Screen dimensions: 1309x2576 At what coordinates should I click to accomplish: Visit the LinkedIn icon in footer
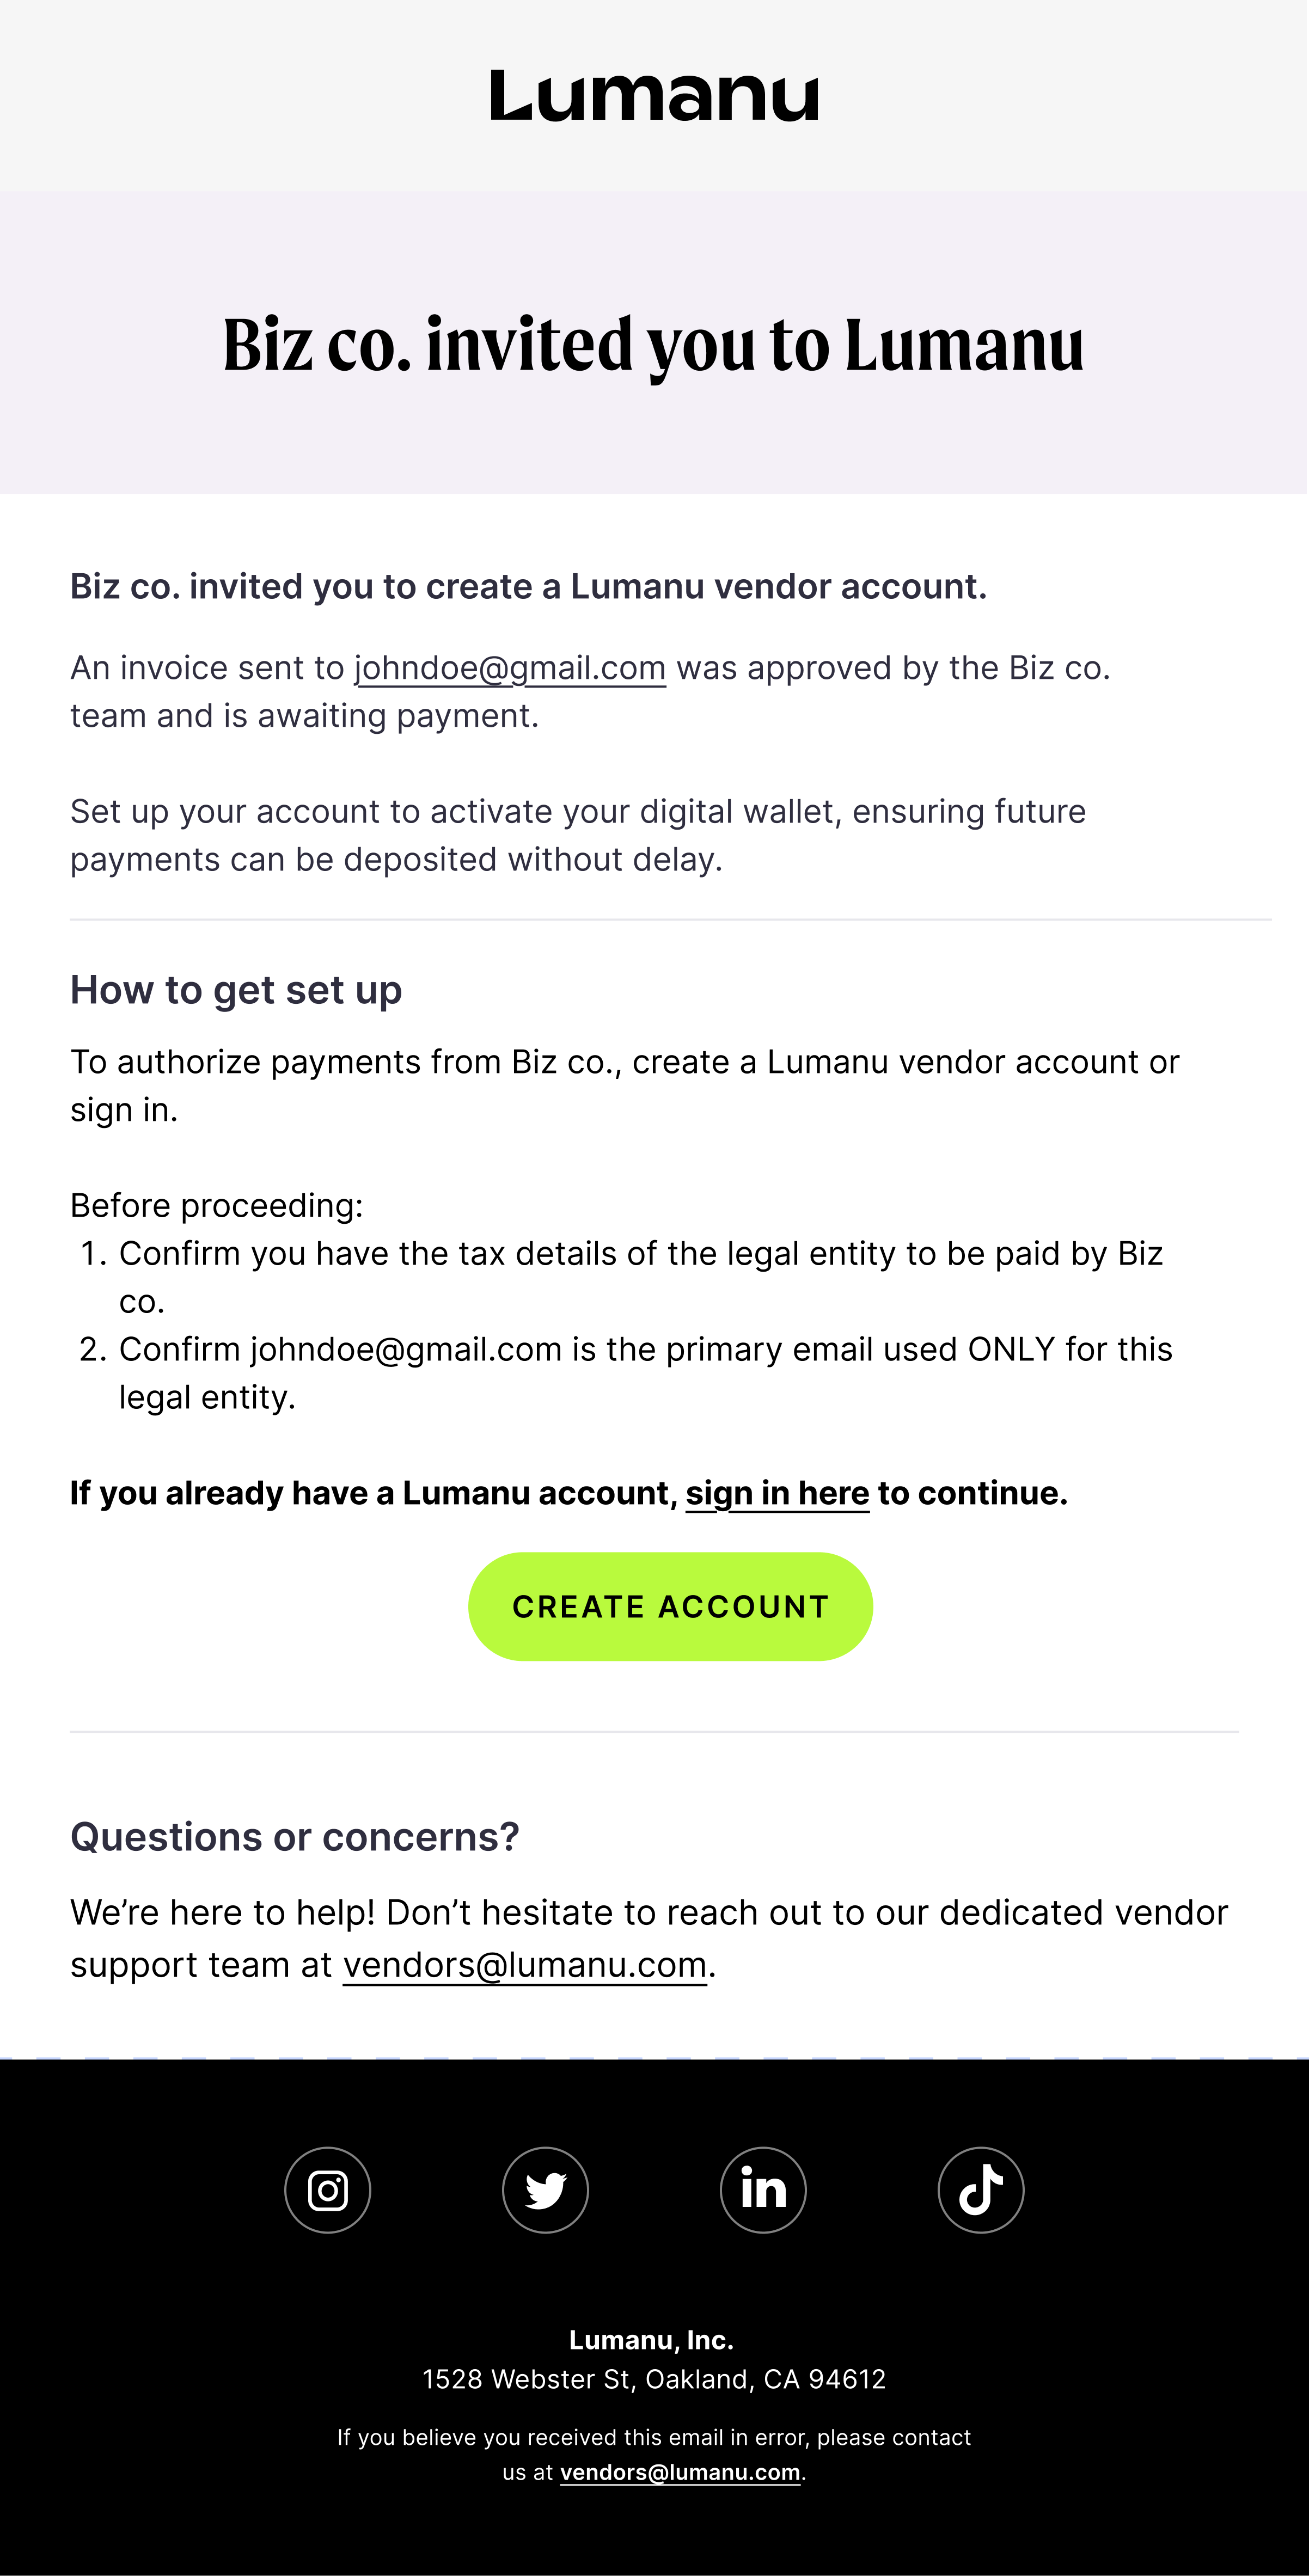763,2190
